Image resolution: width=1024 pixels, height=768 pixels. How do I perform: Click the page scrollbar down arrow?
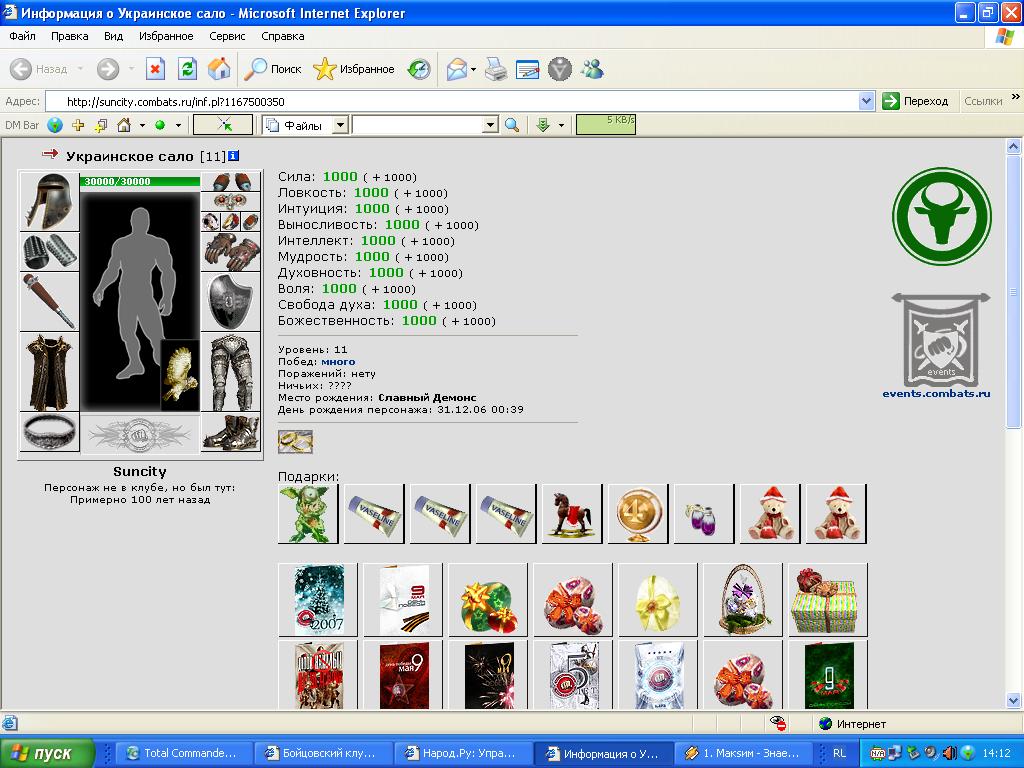coord(1014,700)
